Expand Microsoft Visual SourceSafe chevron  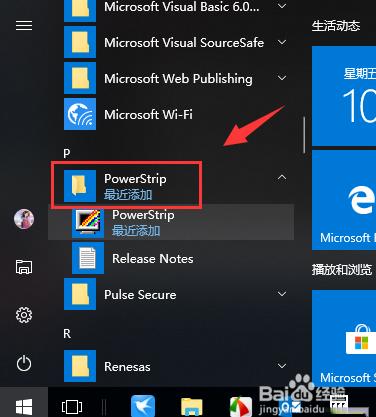tap(282, 42)
